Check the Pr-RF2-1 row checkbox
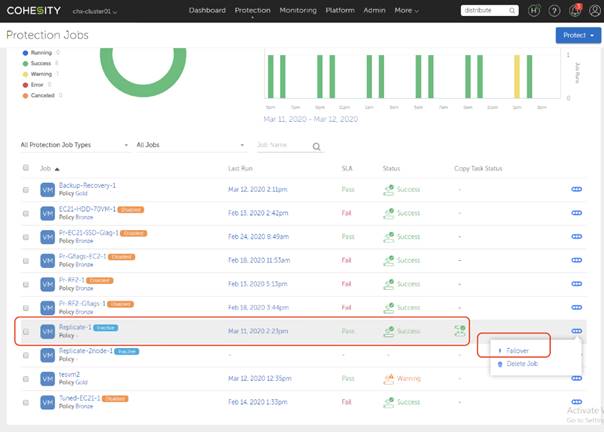 [x=26, y=285]
